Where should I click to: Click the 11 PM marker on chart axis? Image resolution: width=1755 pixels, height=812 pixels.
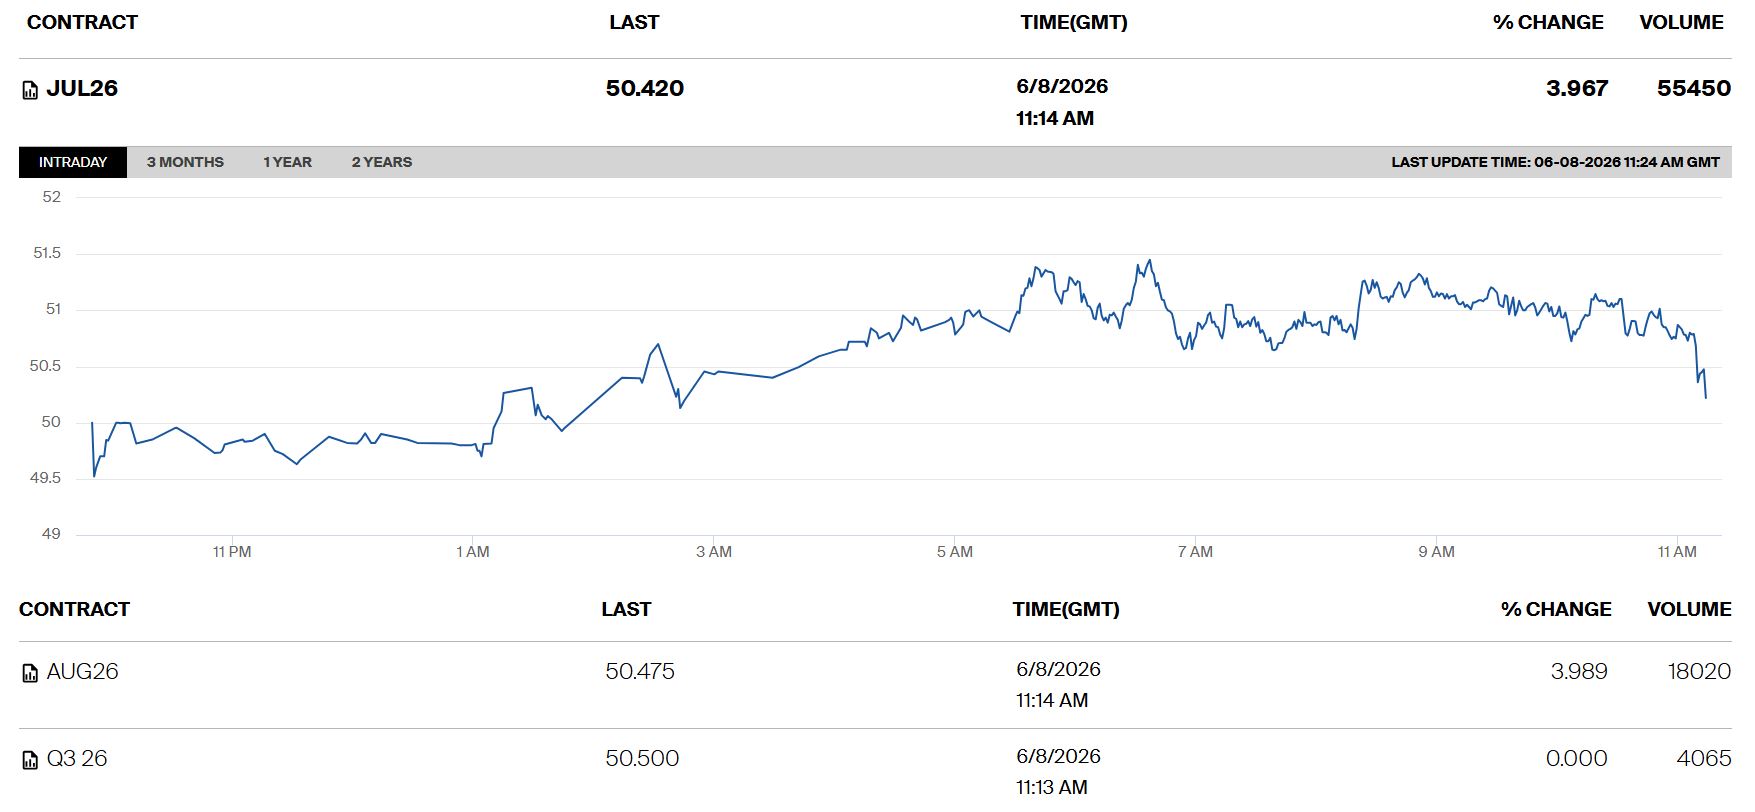[232, 552]
